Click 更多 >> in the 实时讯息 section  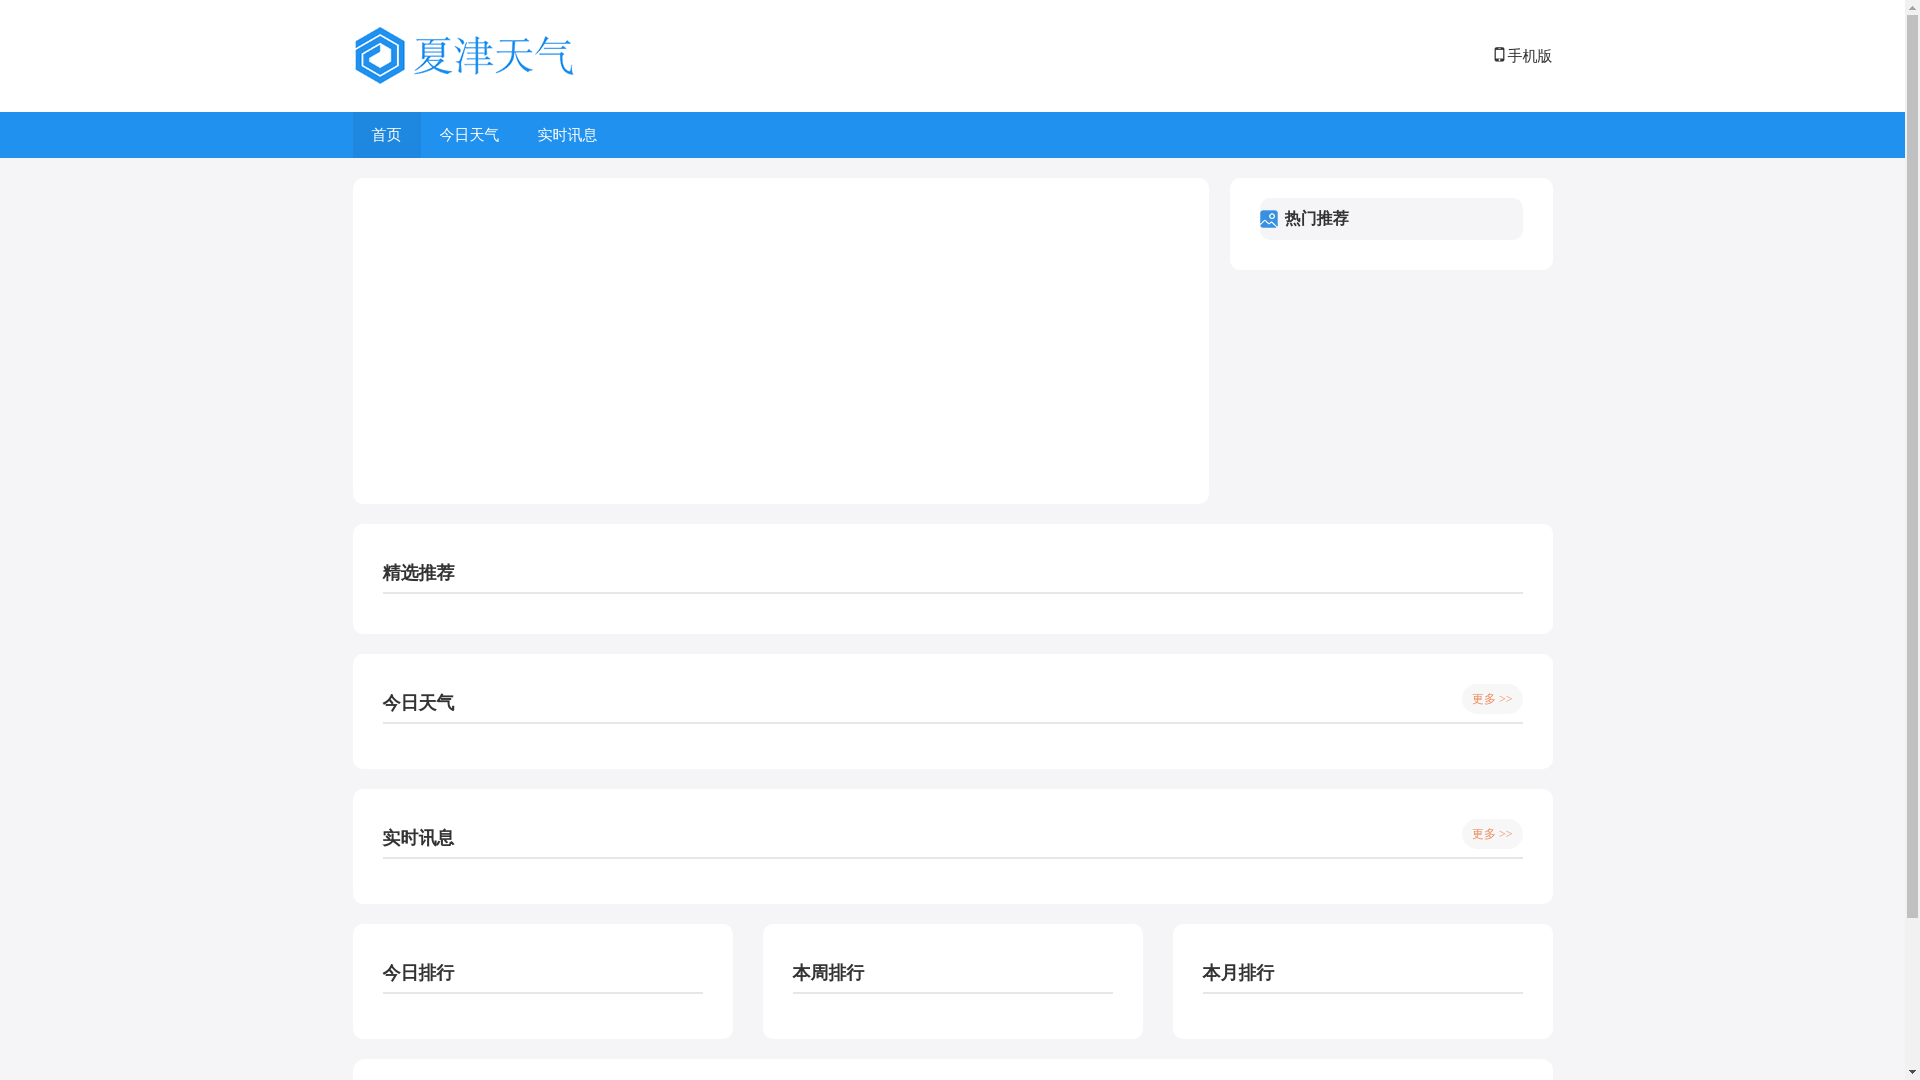pyautogui.click(x=1492, y=834)
